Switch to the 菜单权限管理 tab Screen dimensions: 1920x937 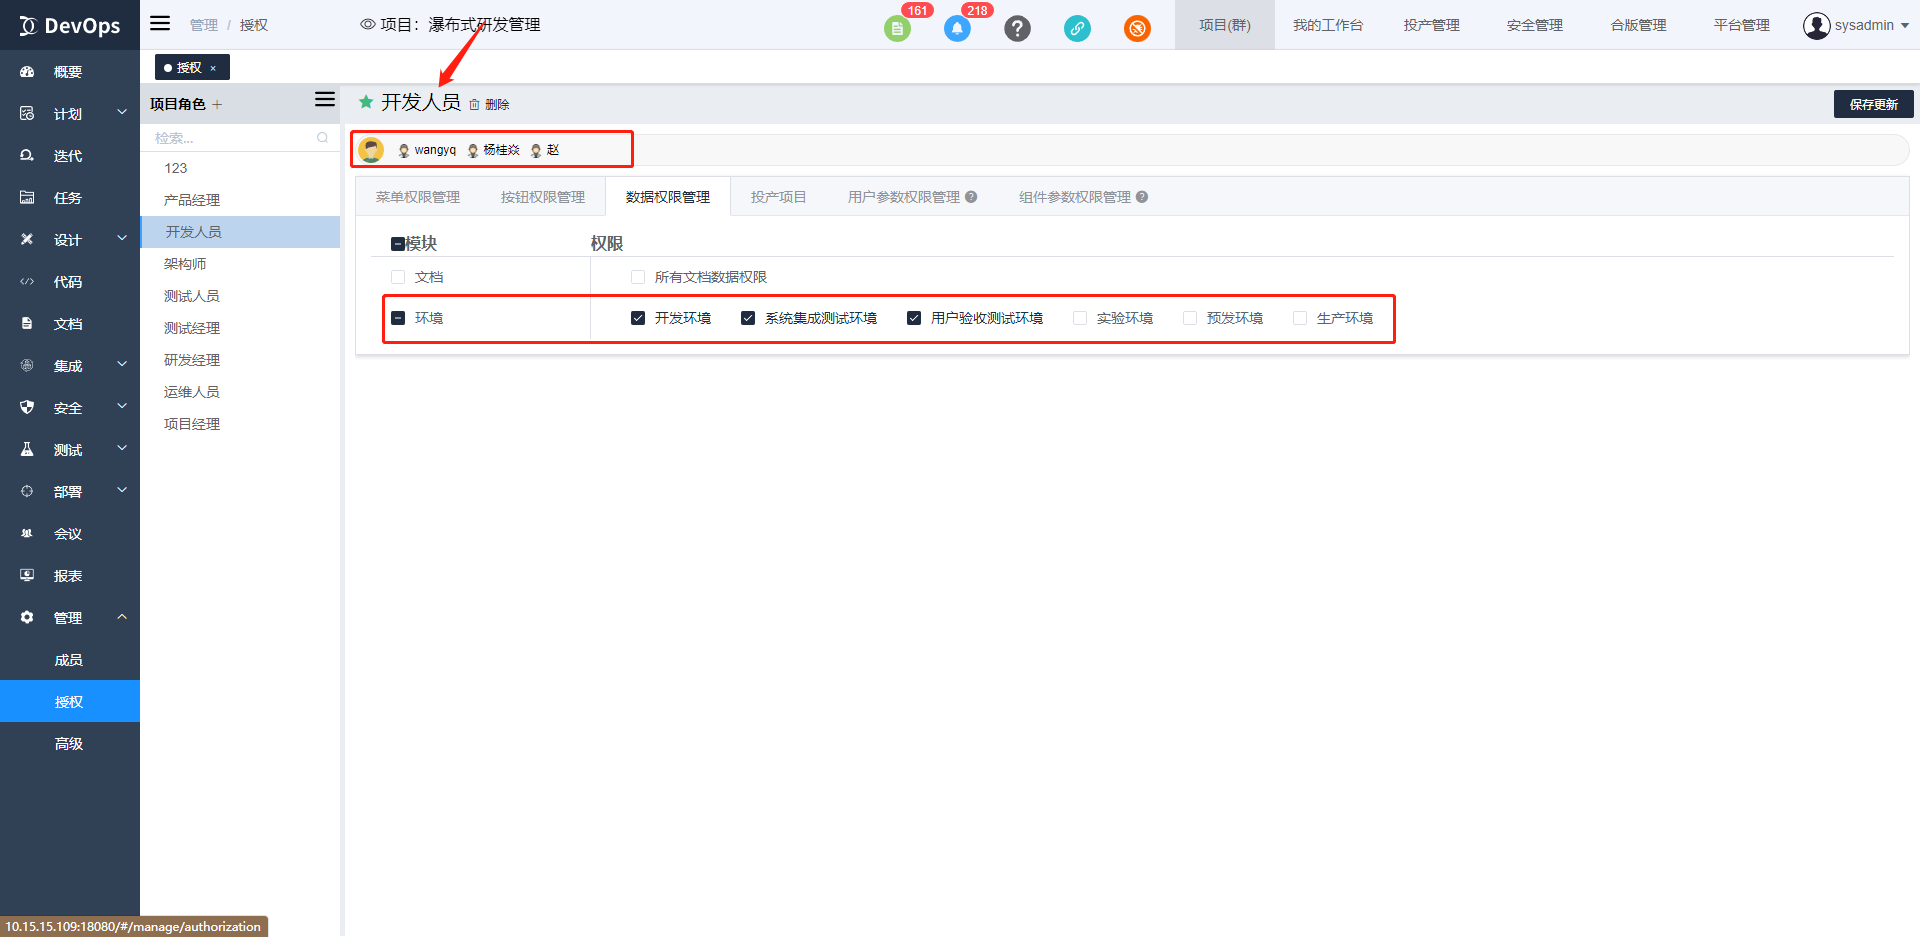point(418,197)
